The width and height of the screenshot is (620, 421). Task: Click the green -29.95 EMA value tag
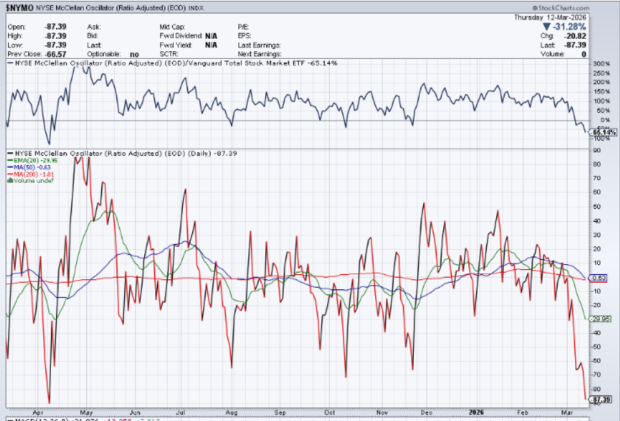602,319
